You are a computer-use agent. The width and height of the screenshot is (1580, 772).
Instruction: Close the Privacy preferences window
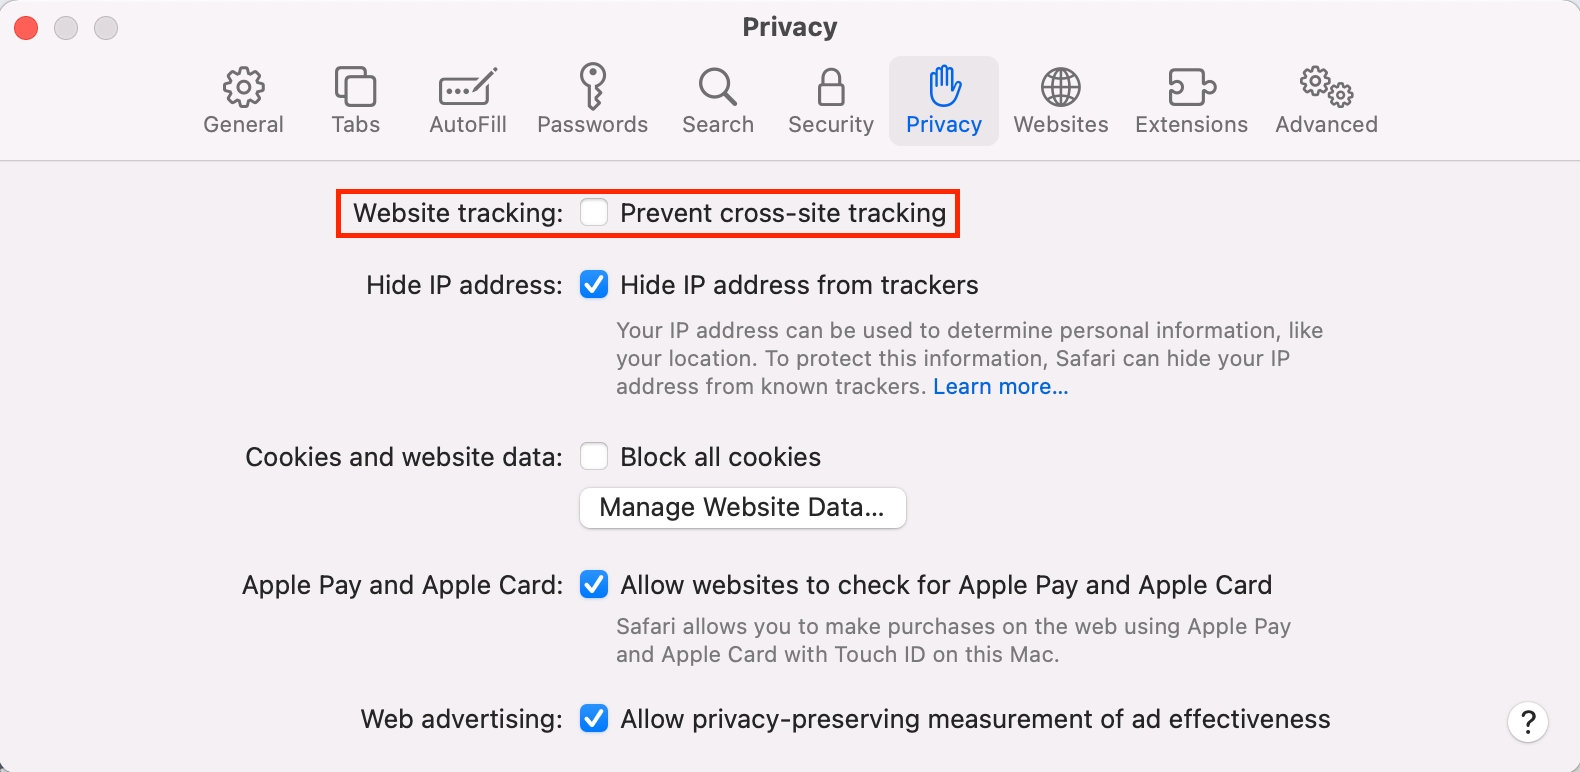tap(27, 28)
